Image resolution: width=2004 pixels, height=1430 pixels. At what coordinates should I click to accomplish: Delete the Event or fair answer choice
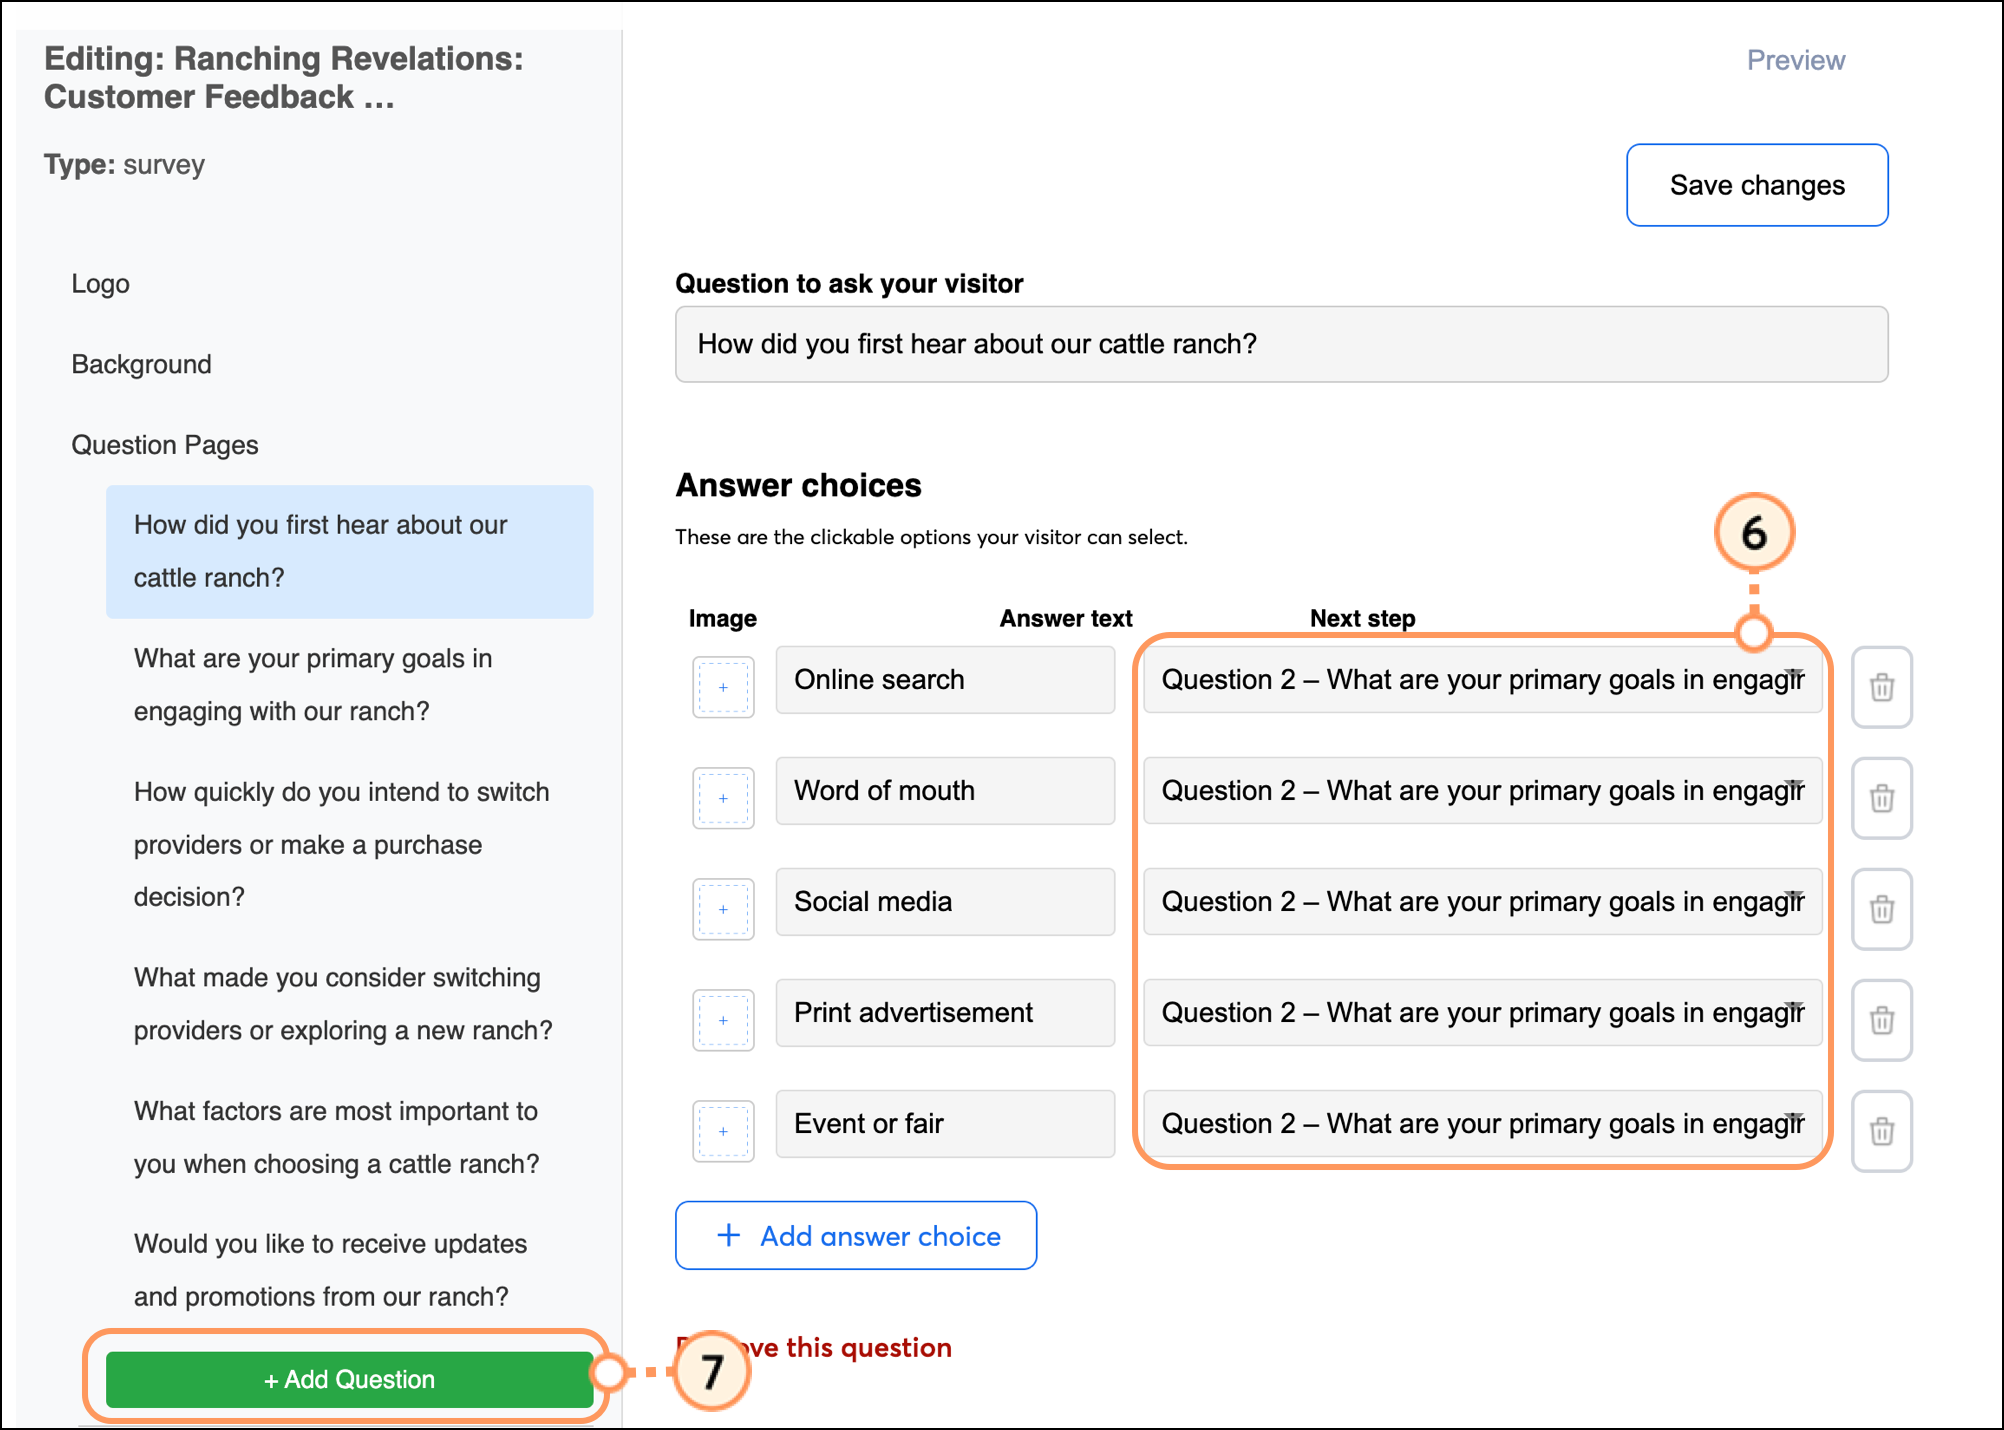click(x=1881, y=1131)
